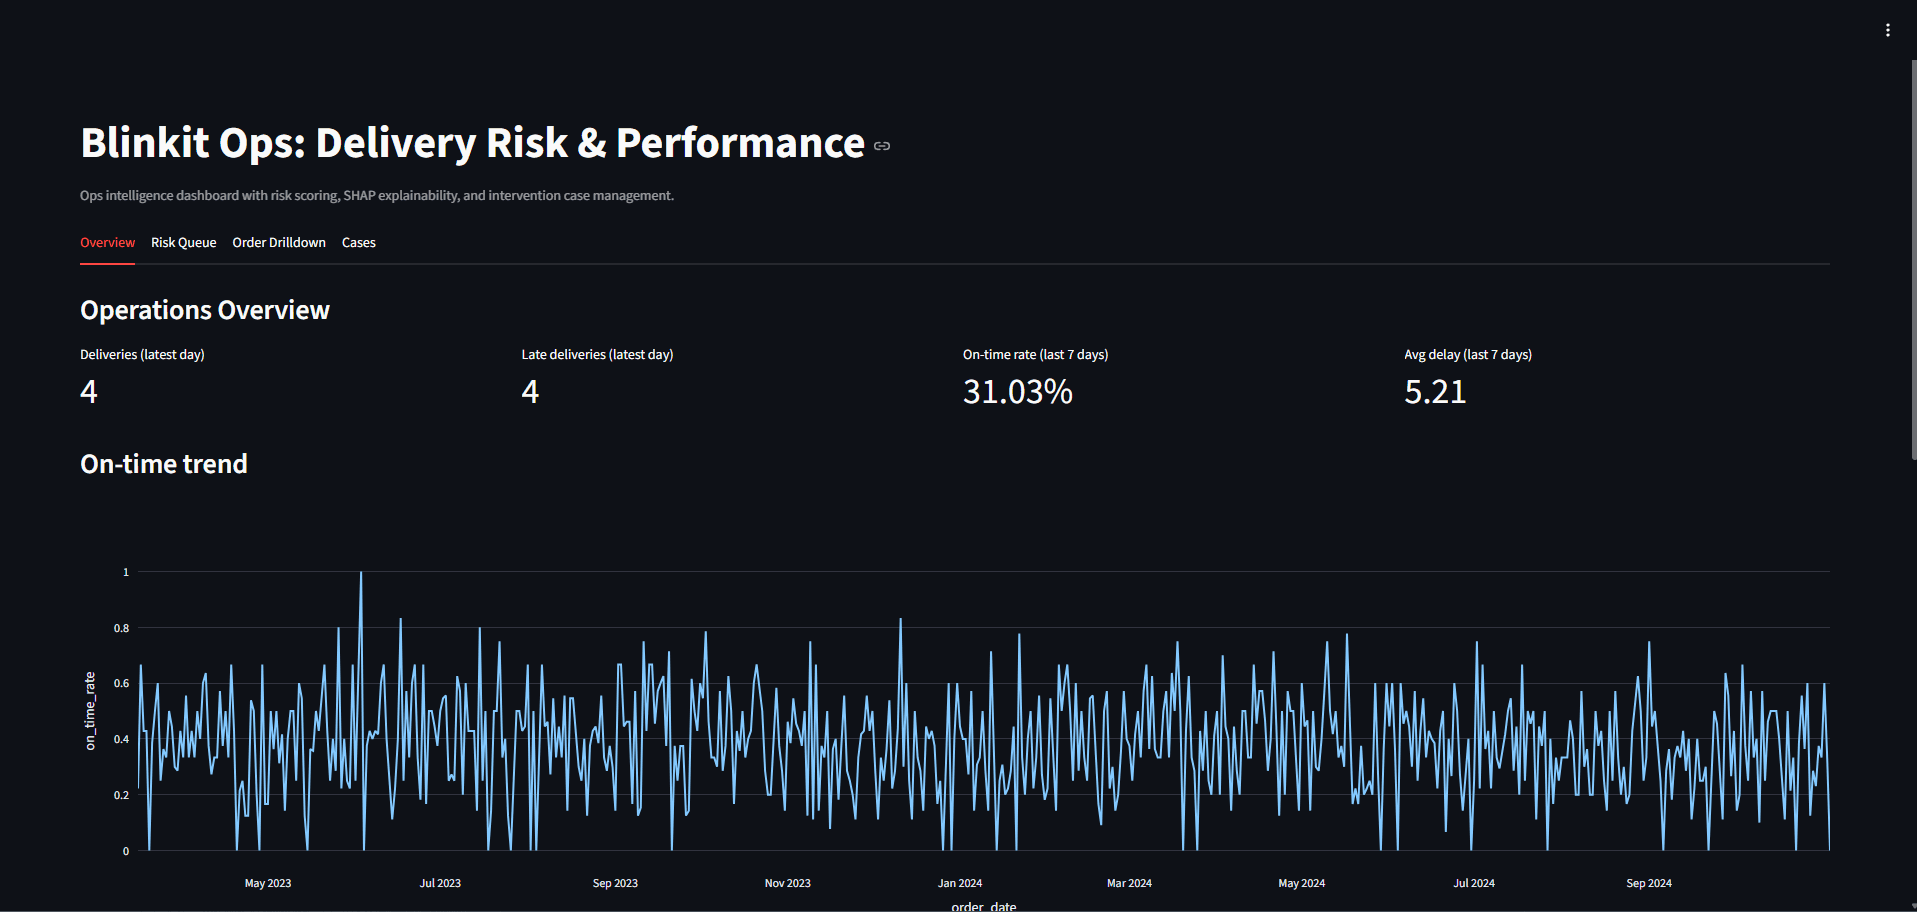The height and width of the screenshot is (912, 1917).
Task: Click the 'Sep 2024' x-axis label
Action: pyautogui.click(x=1649, y=883)
